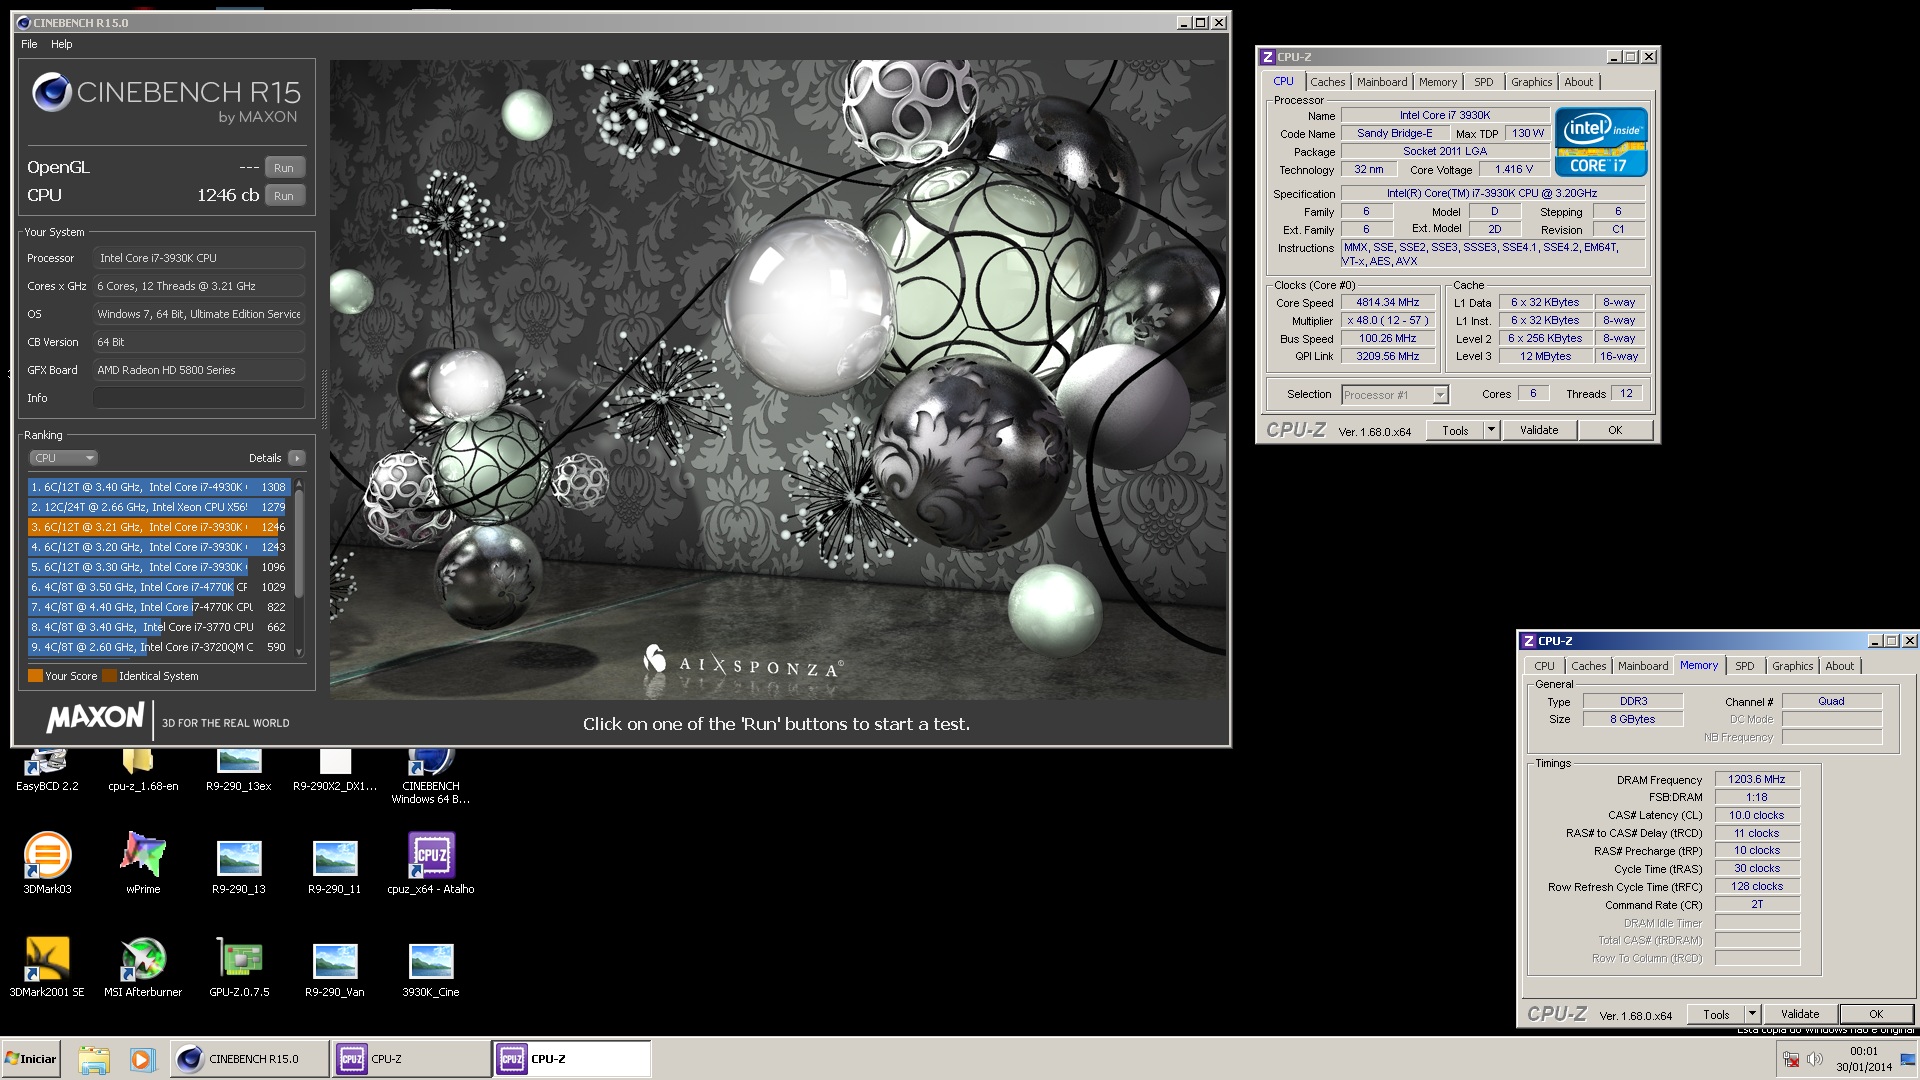
Task: Switch to Graphics tab in bottom CPU-Z window
Action: 1792,666
